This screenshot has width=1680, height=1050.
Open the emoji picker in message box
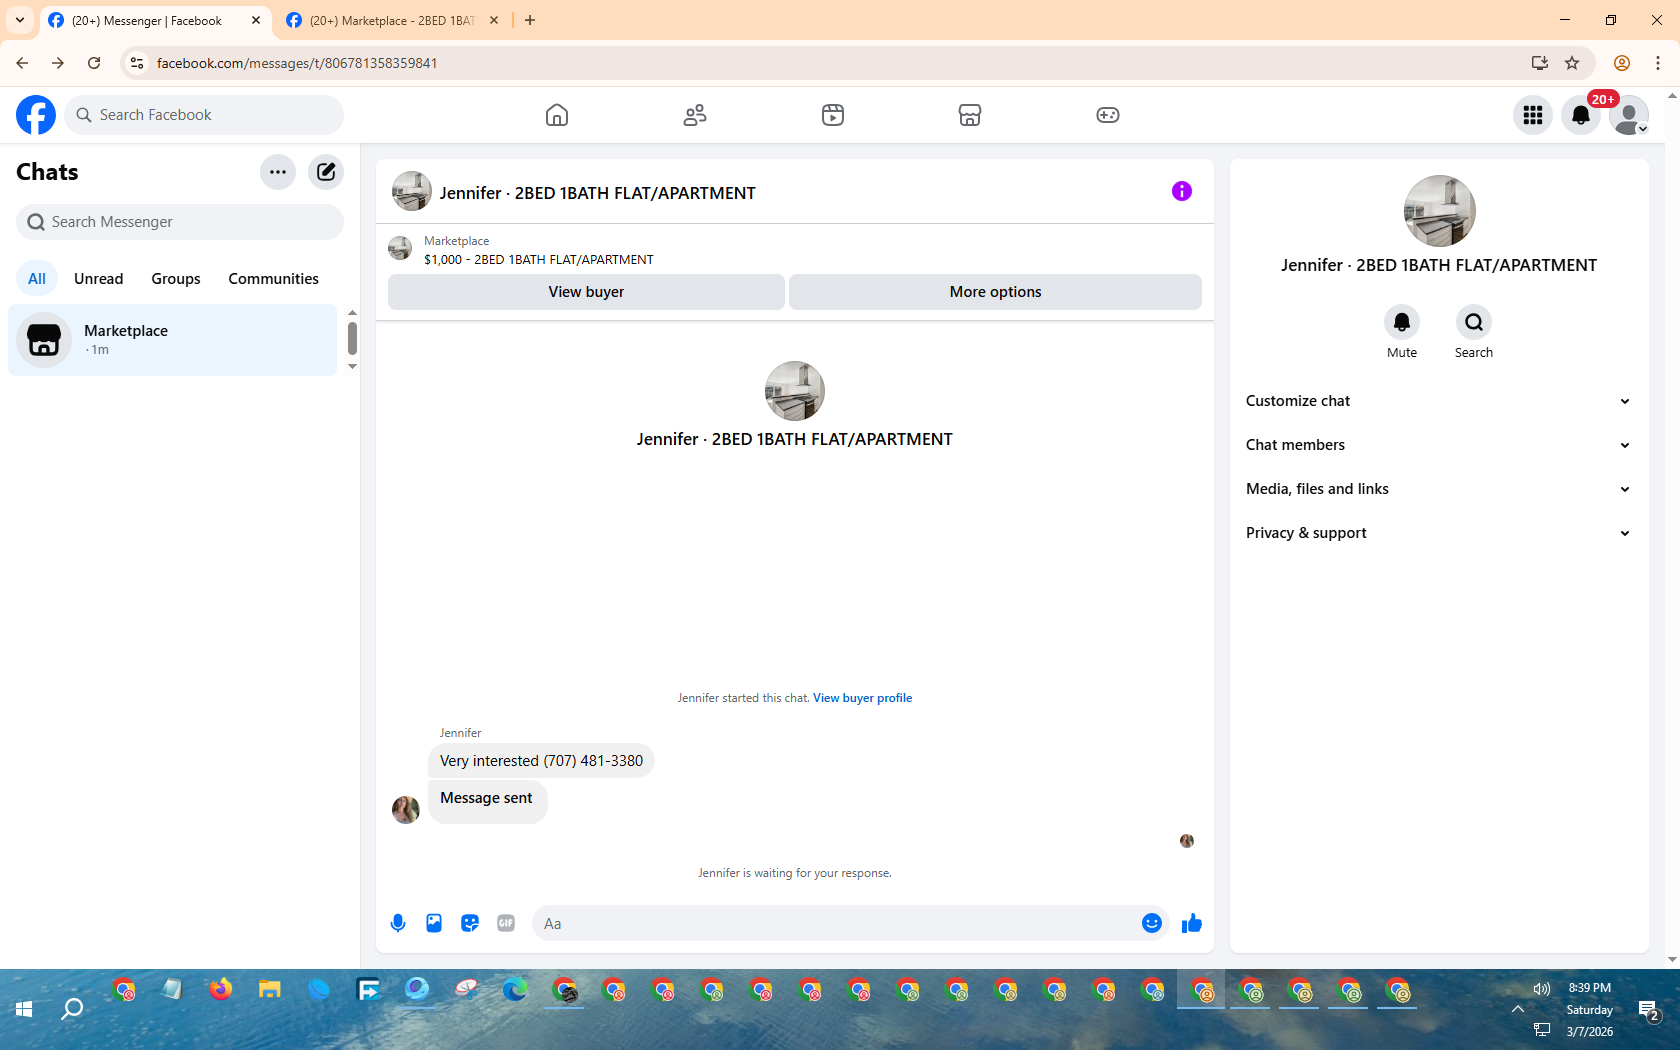1152,923
